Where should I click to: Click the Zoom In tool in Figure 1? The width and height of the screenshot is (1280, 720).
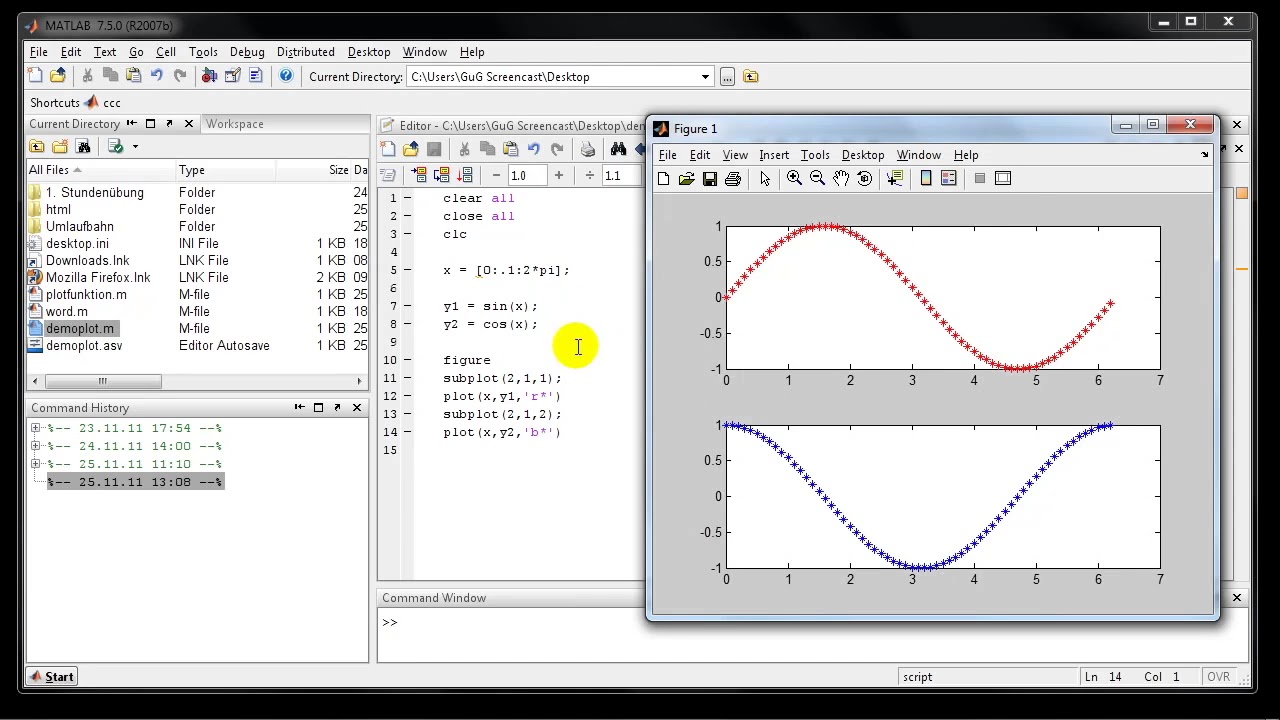(794, 178)
